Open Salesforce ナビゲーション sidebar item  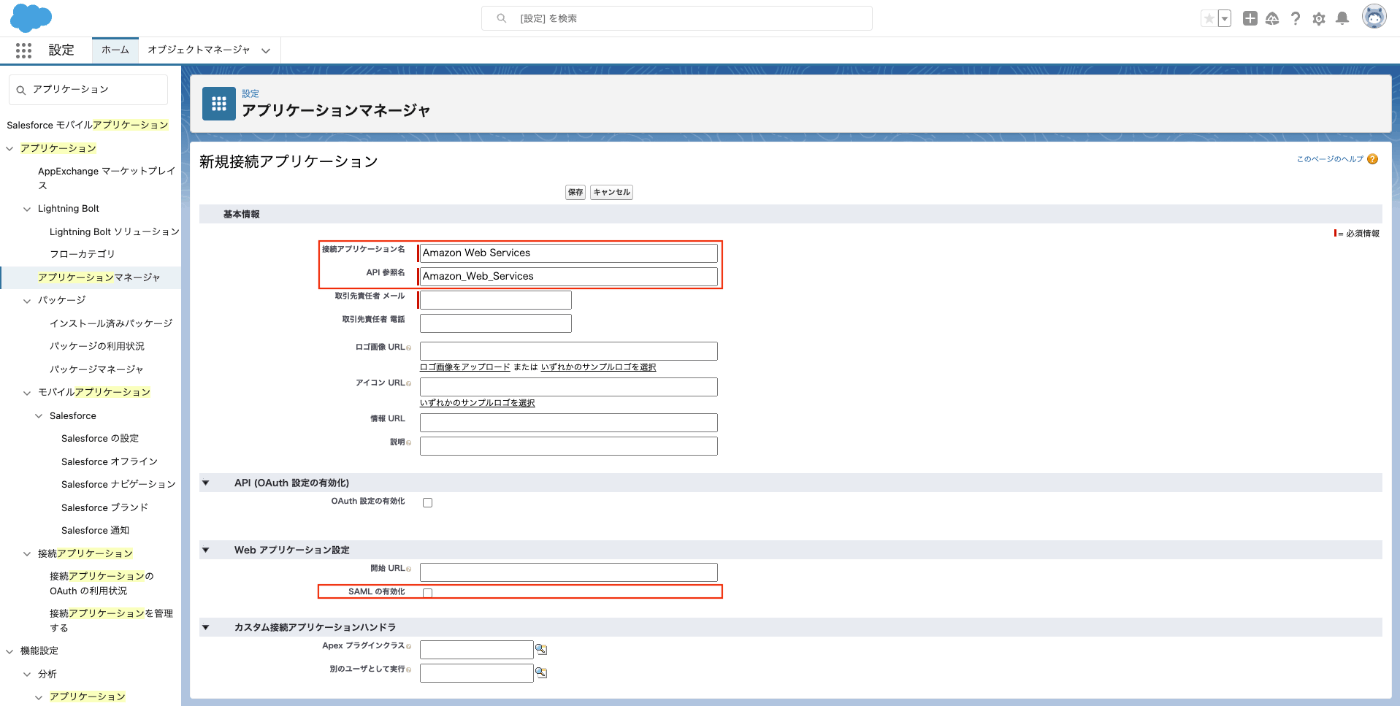pyautogui.click(x=118, y=484)
